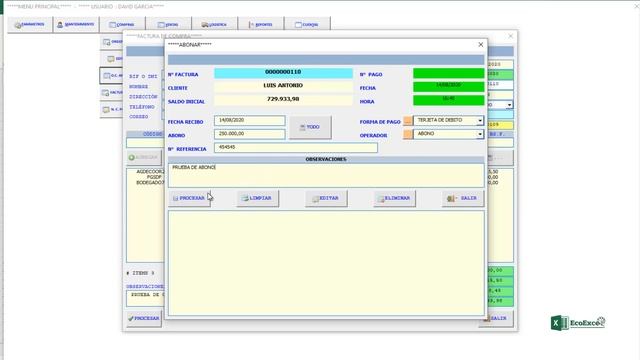Click the green N° Pago field
Viewport: 640px width, 360px height.
[449, 73]
